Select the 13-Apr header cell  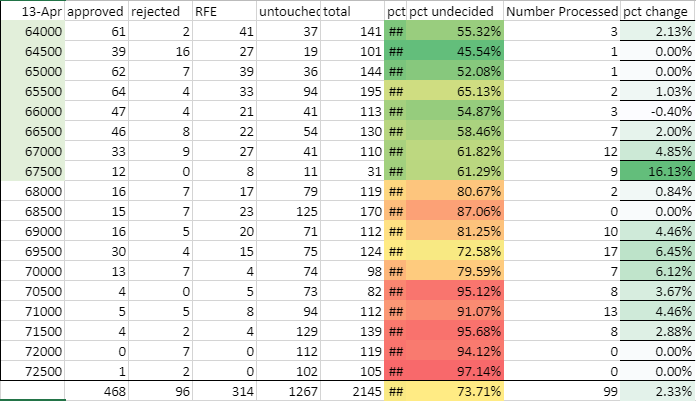click(34, 11)
